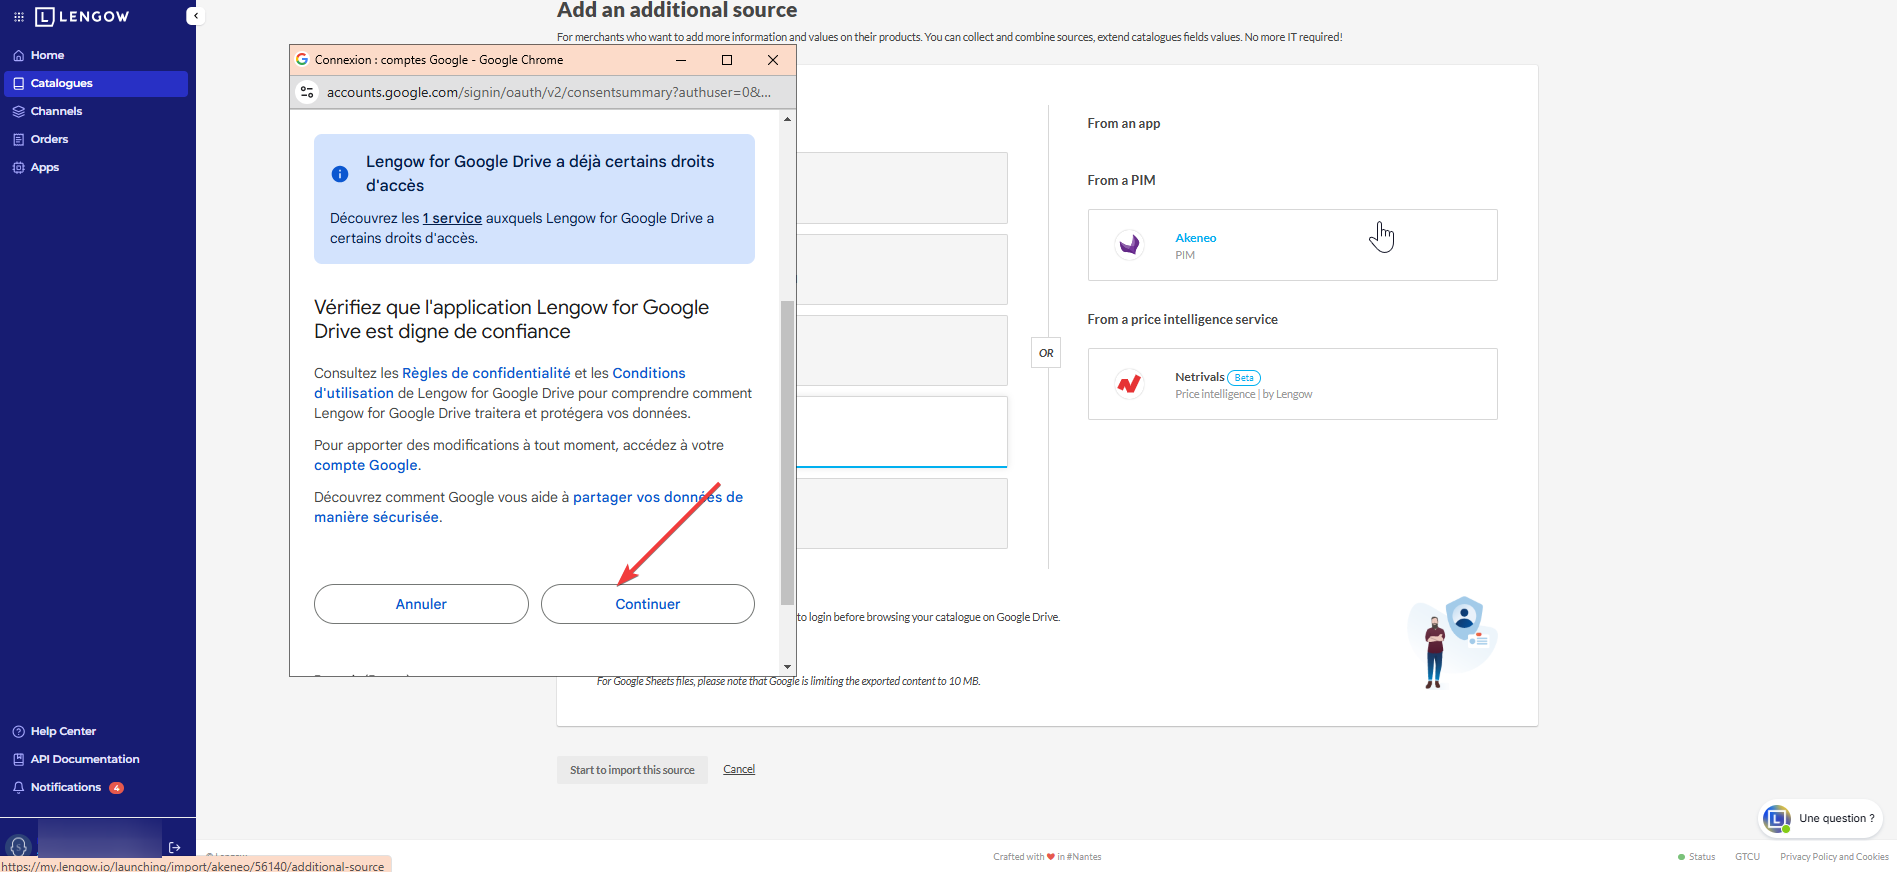Open the apps grid icon beside the logo
1897x872 pixels.
pyautogui.click(x=19, y=17)
